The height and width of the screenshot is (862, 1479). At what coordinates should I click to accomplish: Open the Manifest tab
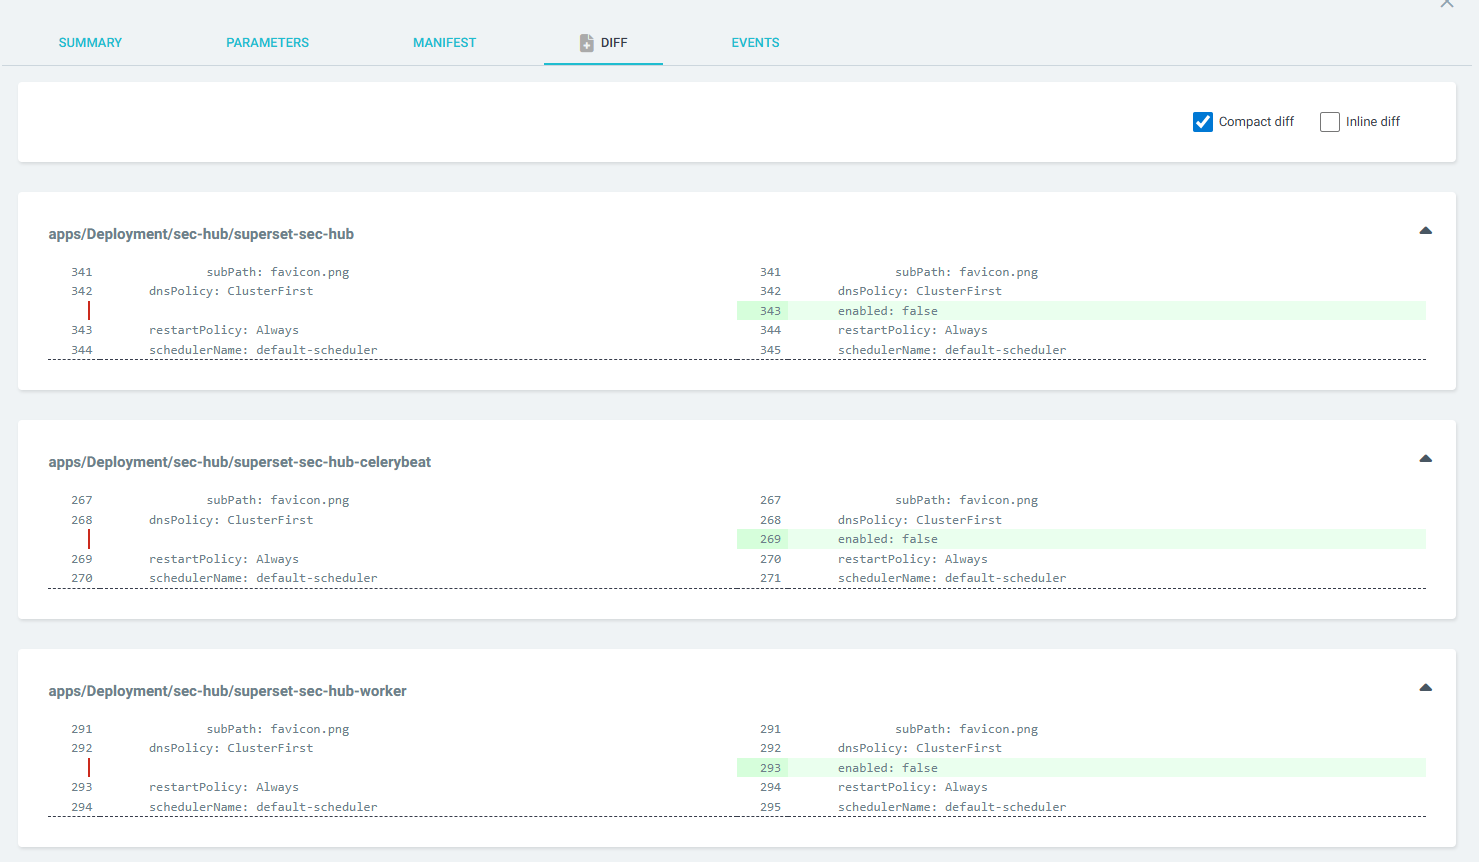click(x=444, y=43)
